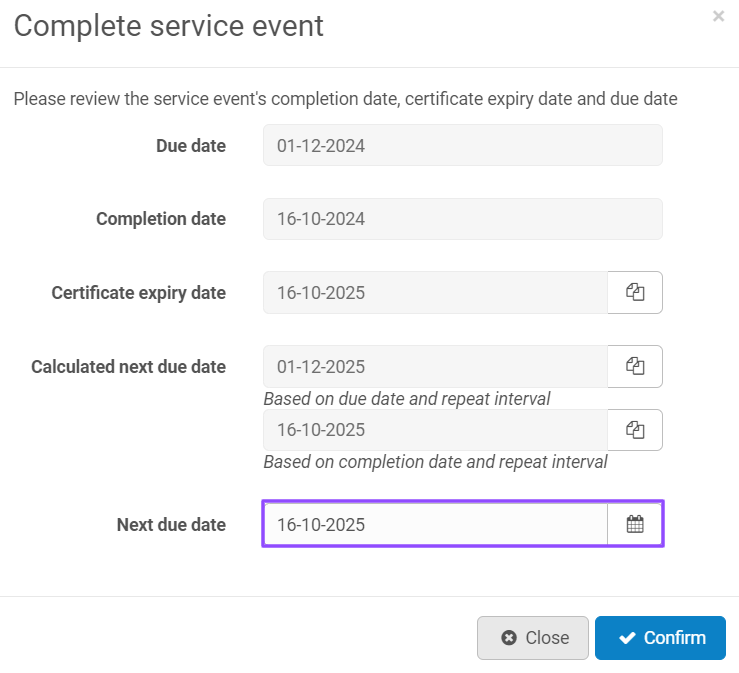Click the Due date field 01-12-2024

[x=463, y=145]
